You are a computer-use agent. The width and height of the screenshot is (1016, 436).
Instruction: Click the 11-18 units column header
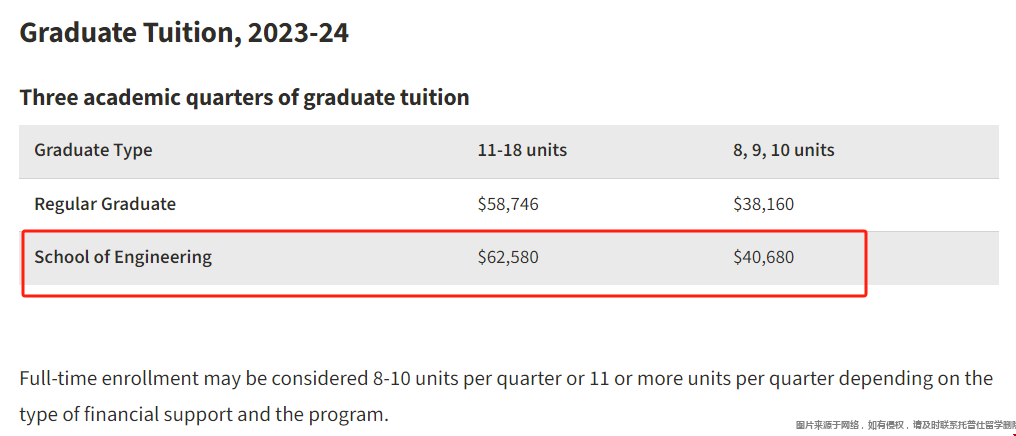[x=522, y=150]
